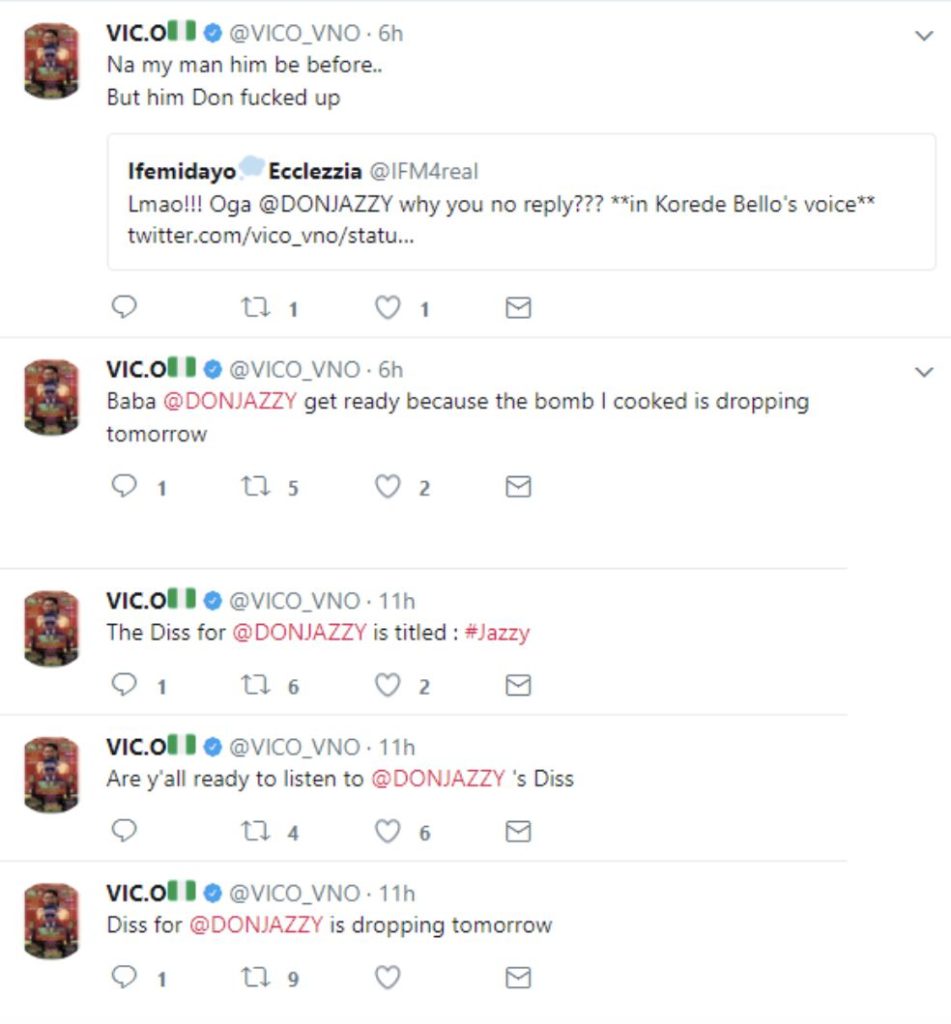Open the #Jazzy hashtag link
Viewport: 951px width, 1024px height.
(x=497, y=633)
